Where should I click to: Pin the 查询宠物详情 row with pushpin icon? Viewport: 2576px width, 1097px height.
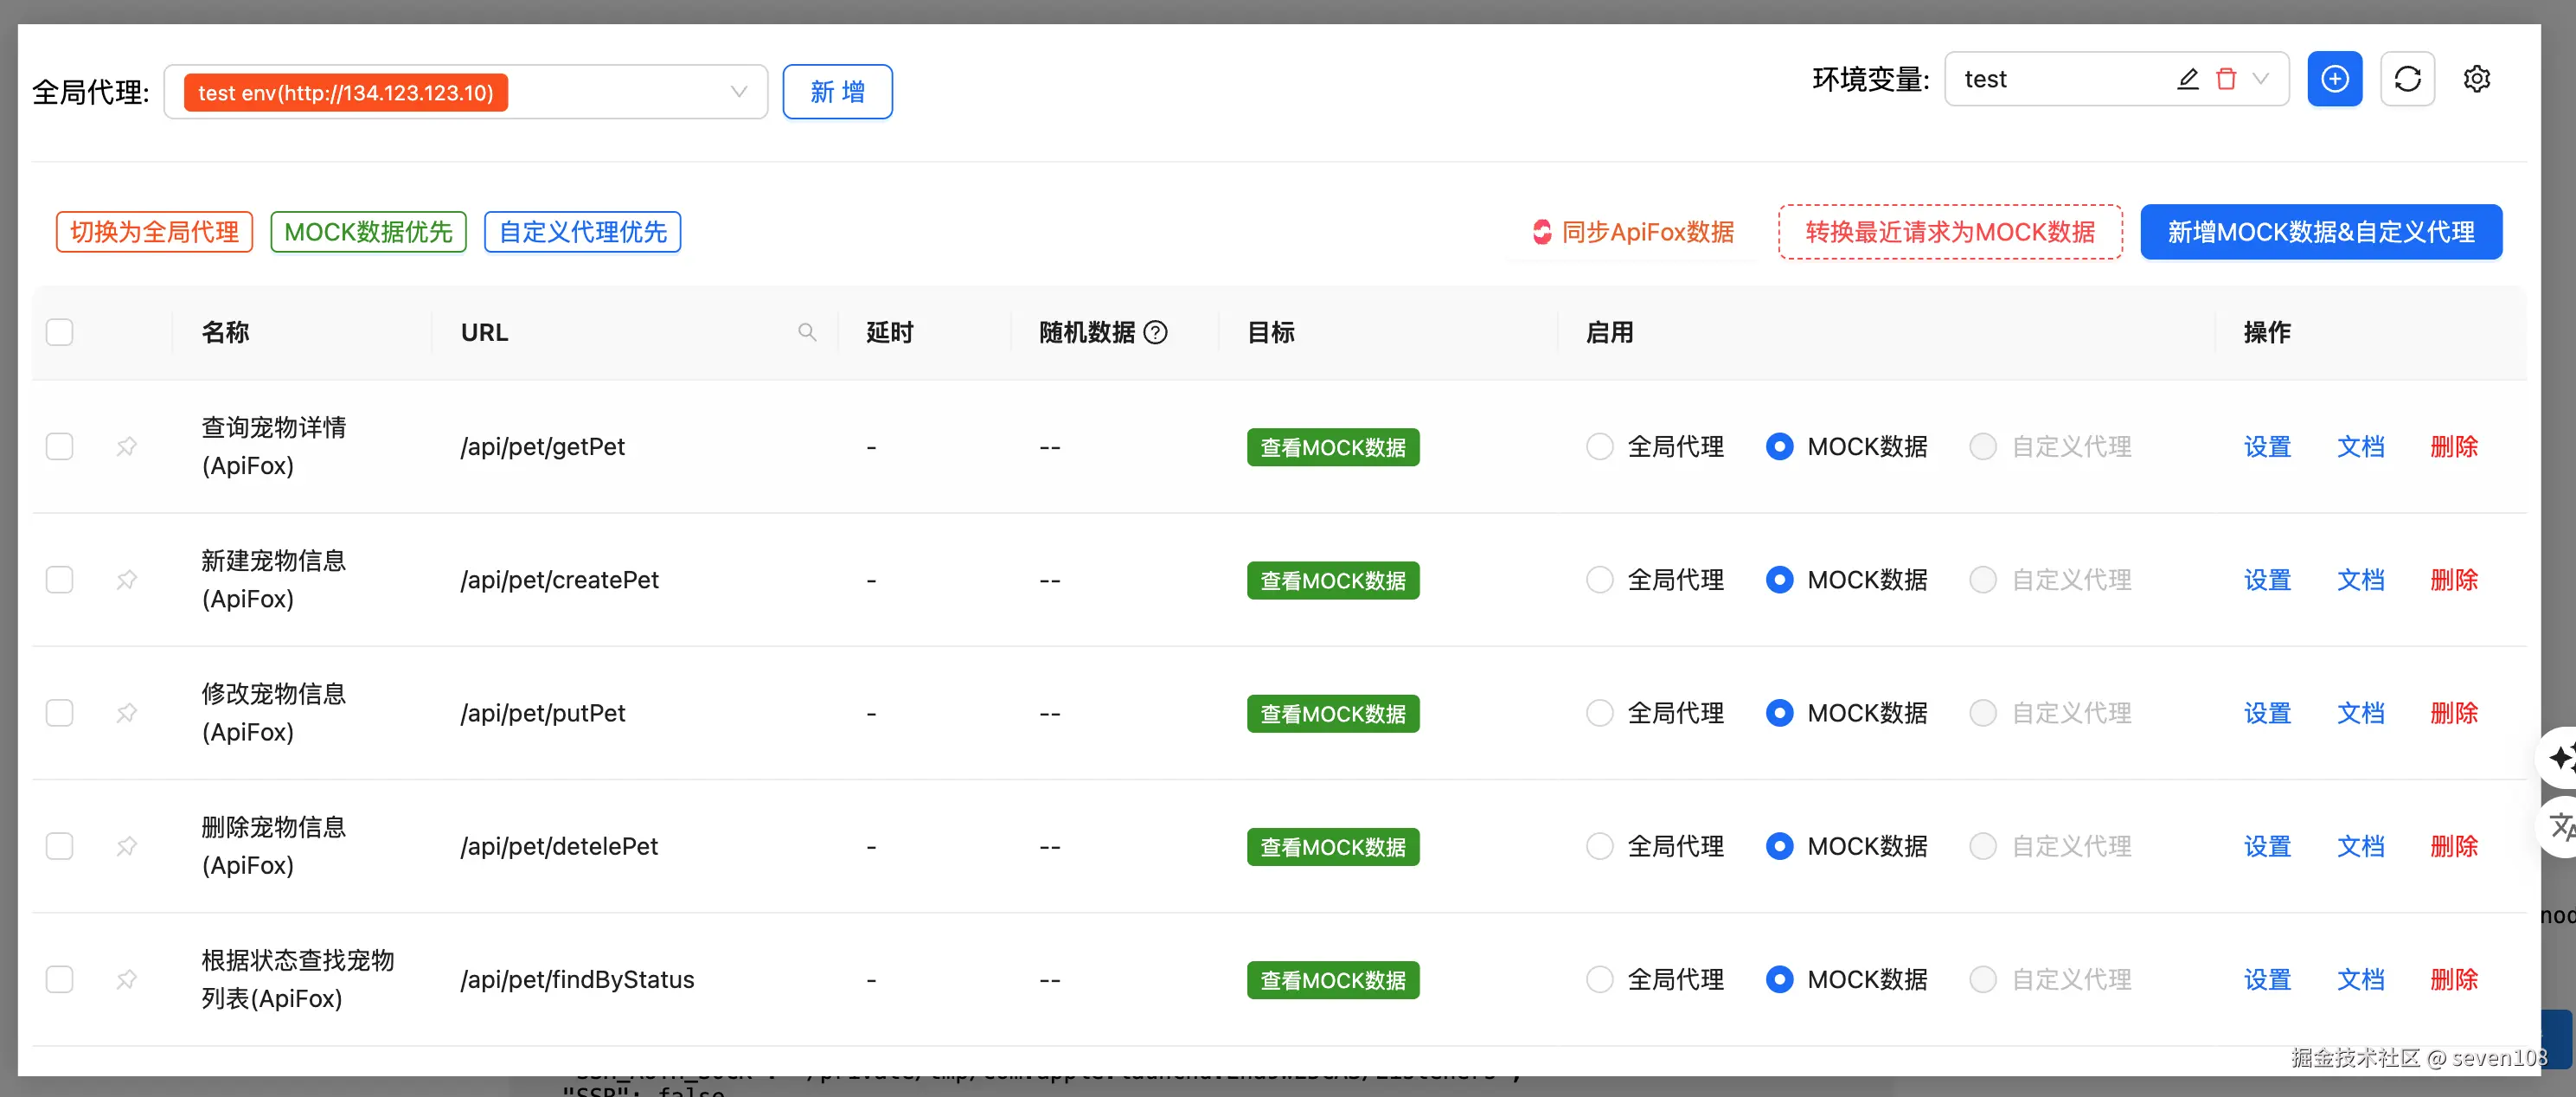coord(127,446)
